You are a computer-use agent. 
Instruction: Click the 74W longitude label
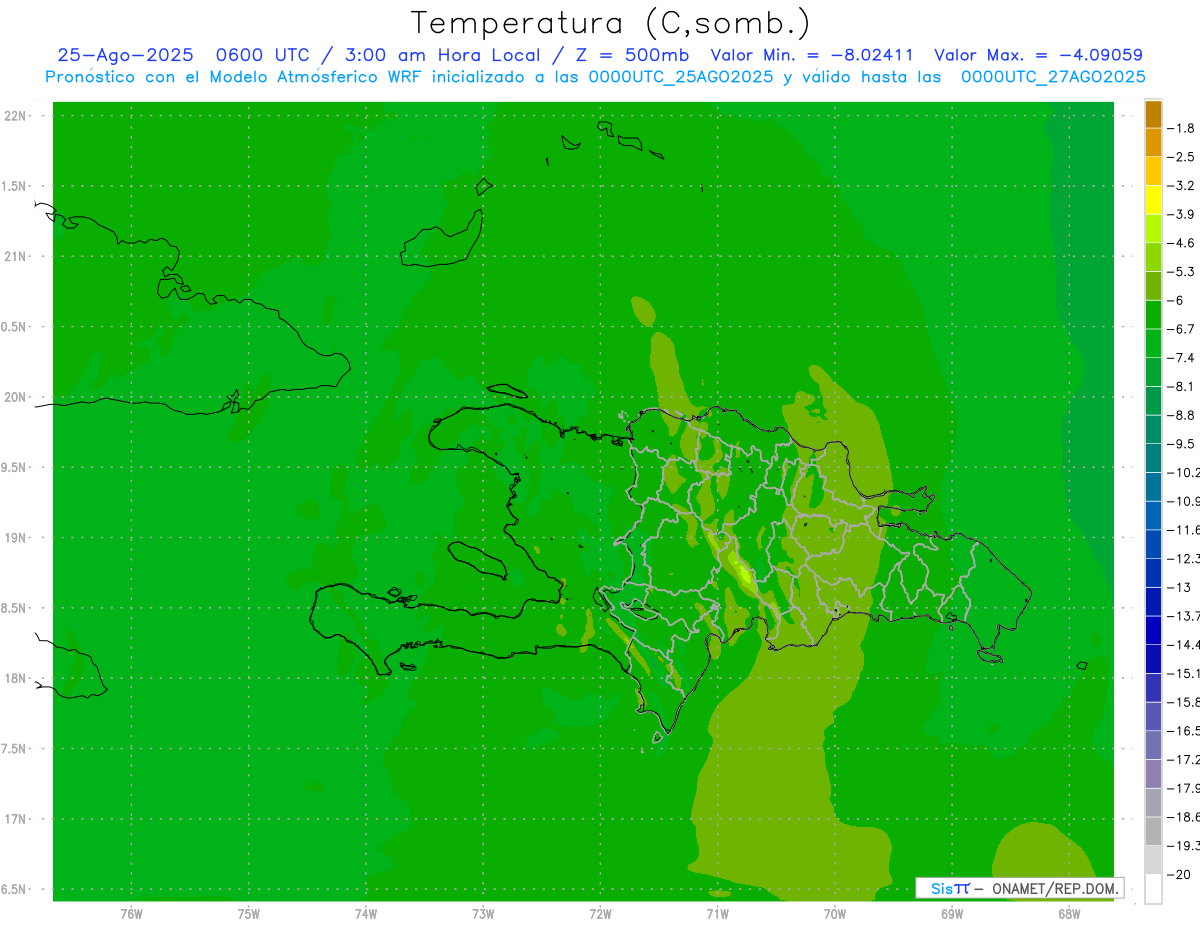coord(366,914)
